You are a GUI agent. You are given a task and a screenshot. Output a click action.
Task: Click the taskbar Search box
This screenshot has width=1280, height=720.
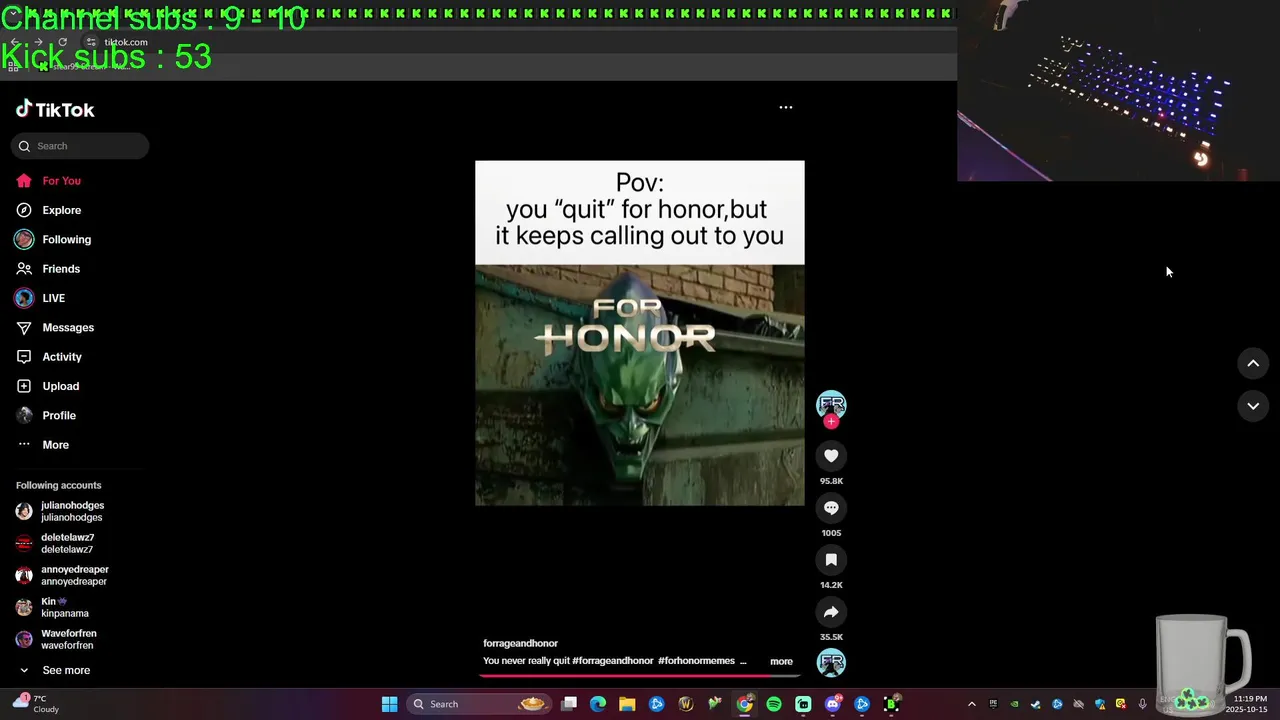click(480, 704)
